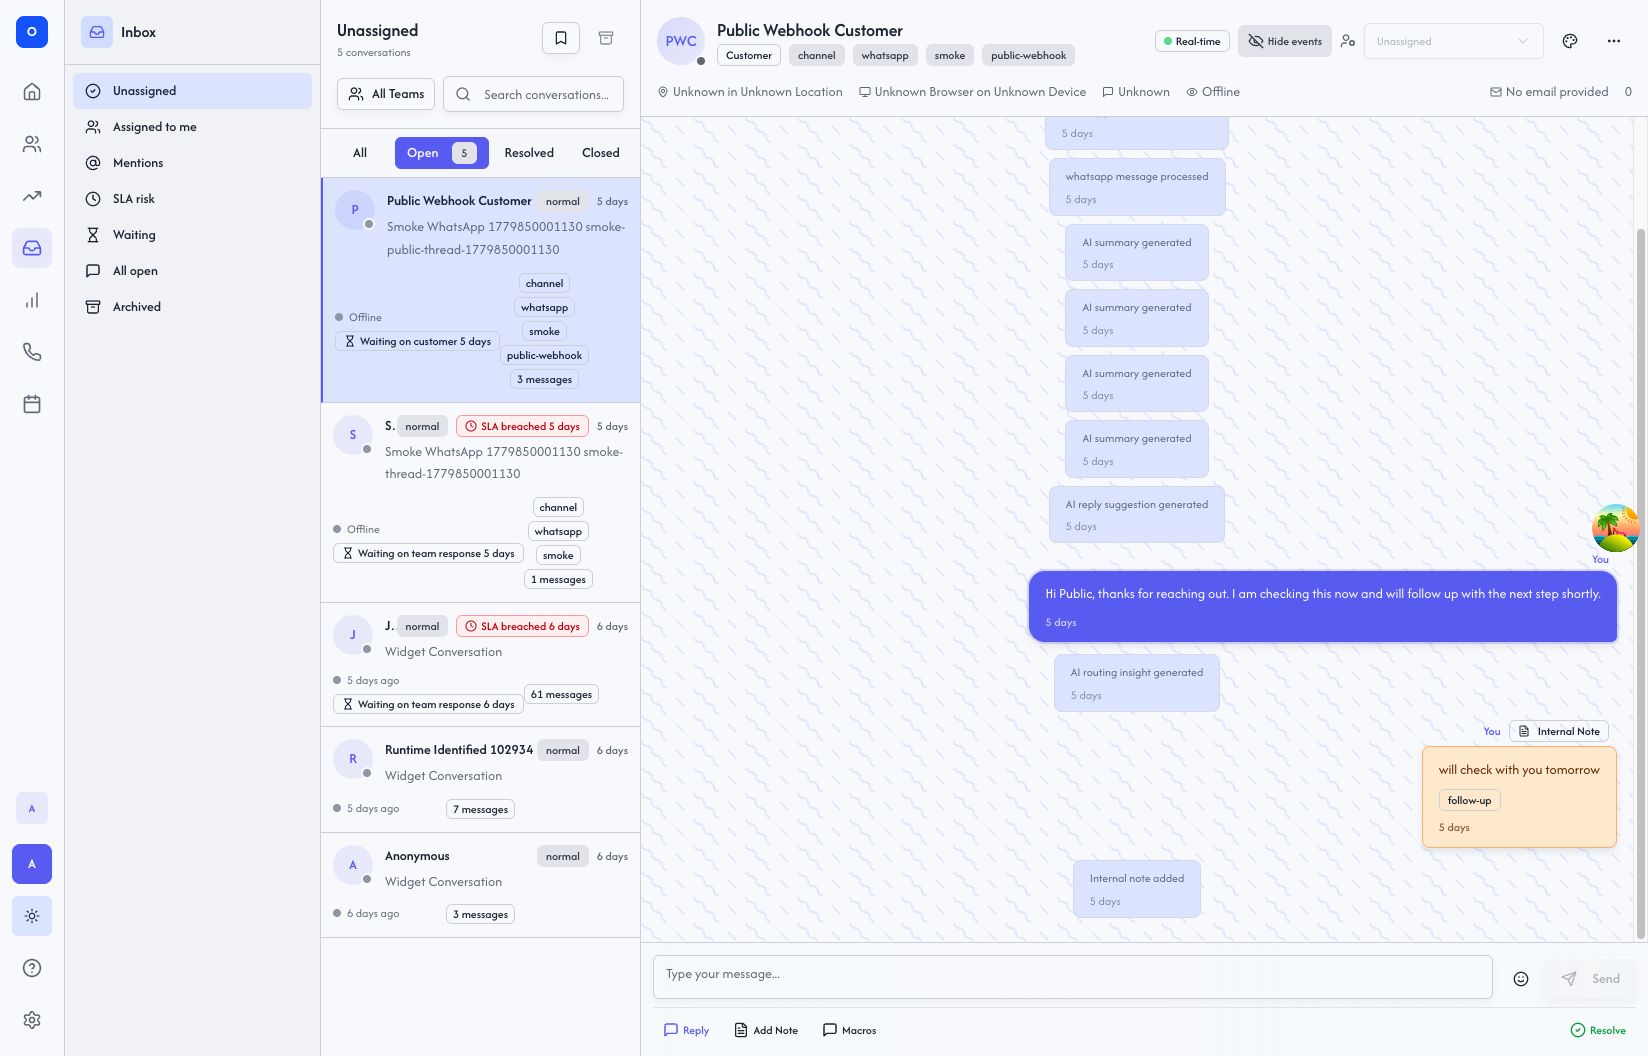Click the Send button
The height and width of the screenshot is (1056, 1648).
pyautogui.click(x=1591, y=979)
